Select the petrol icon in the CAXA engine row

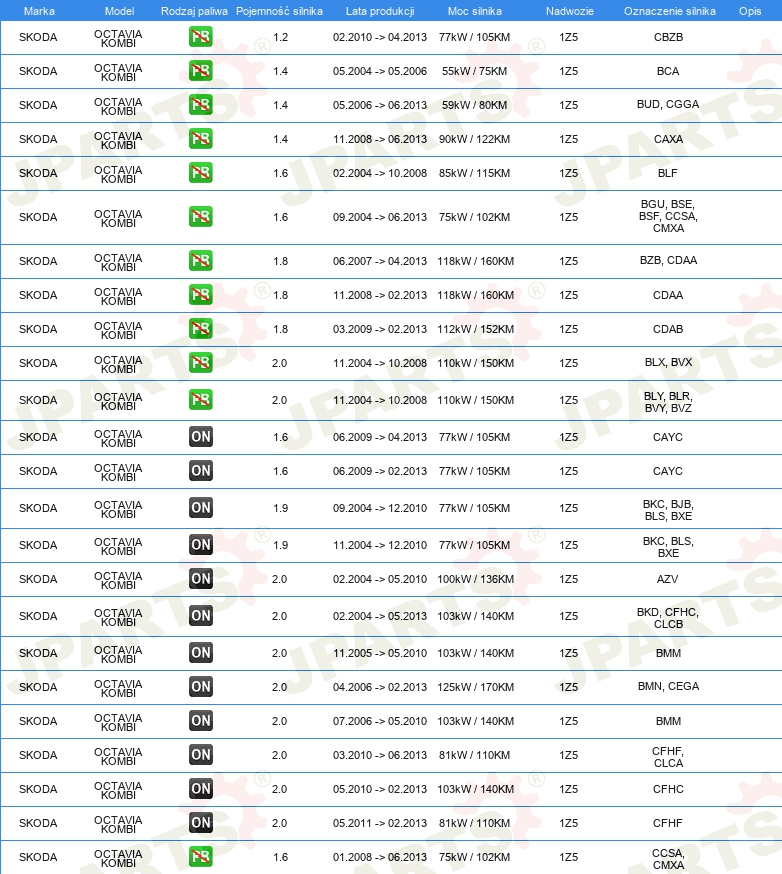pyautogui.click(x=201, y=139)
